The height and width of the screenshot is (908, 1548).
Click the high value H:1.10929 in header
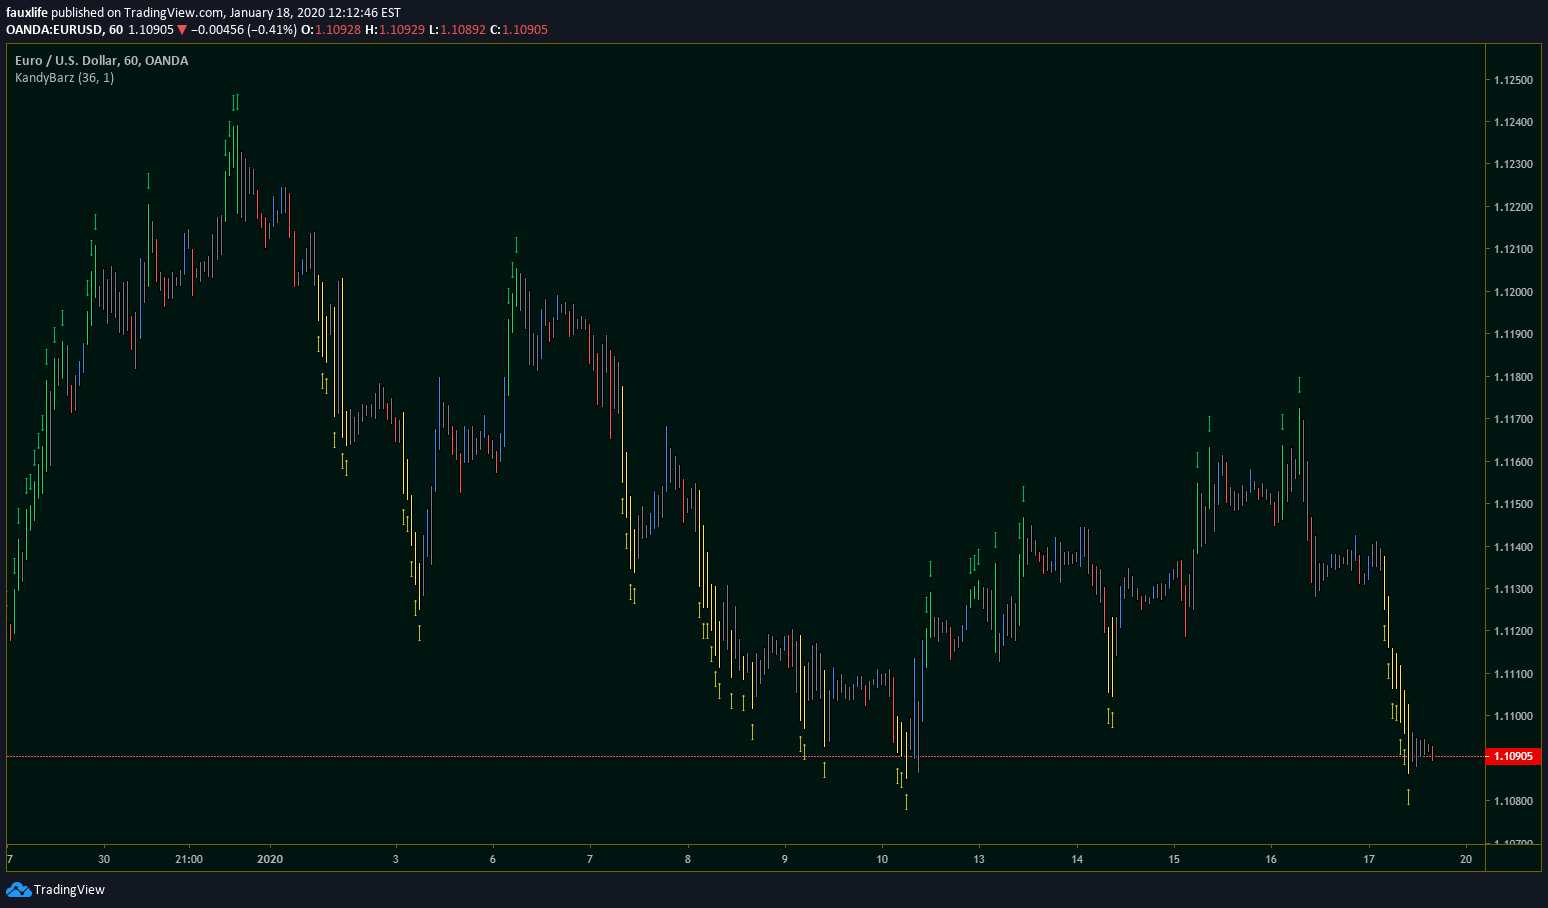tap(395, 30)
